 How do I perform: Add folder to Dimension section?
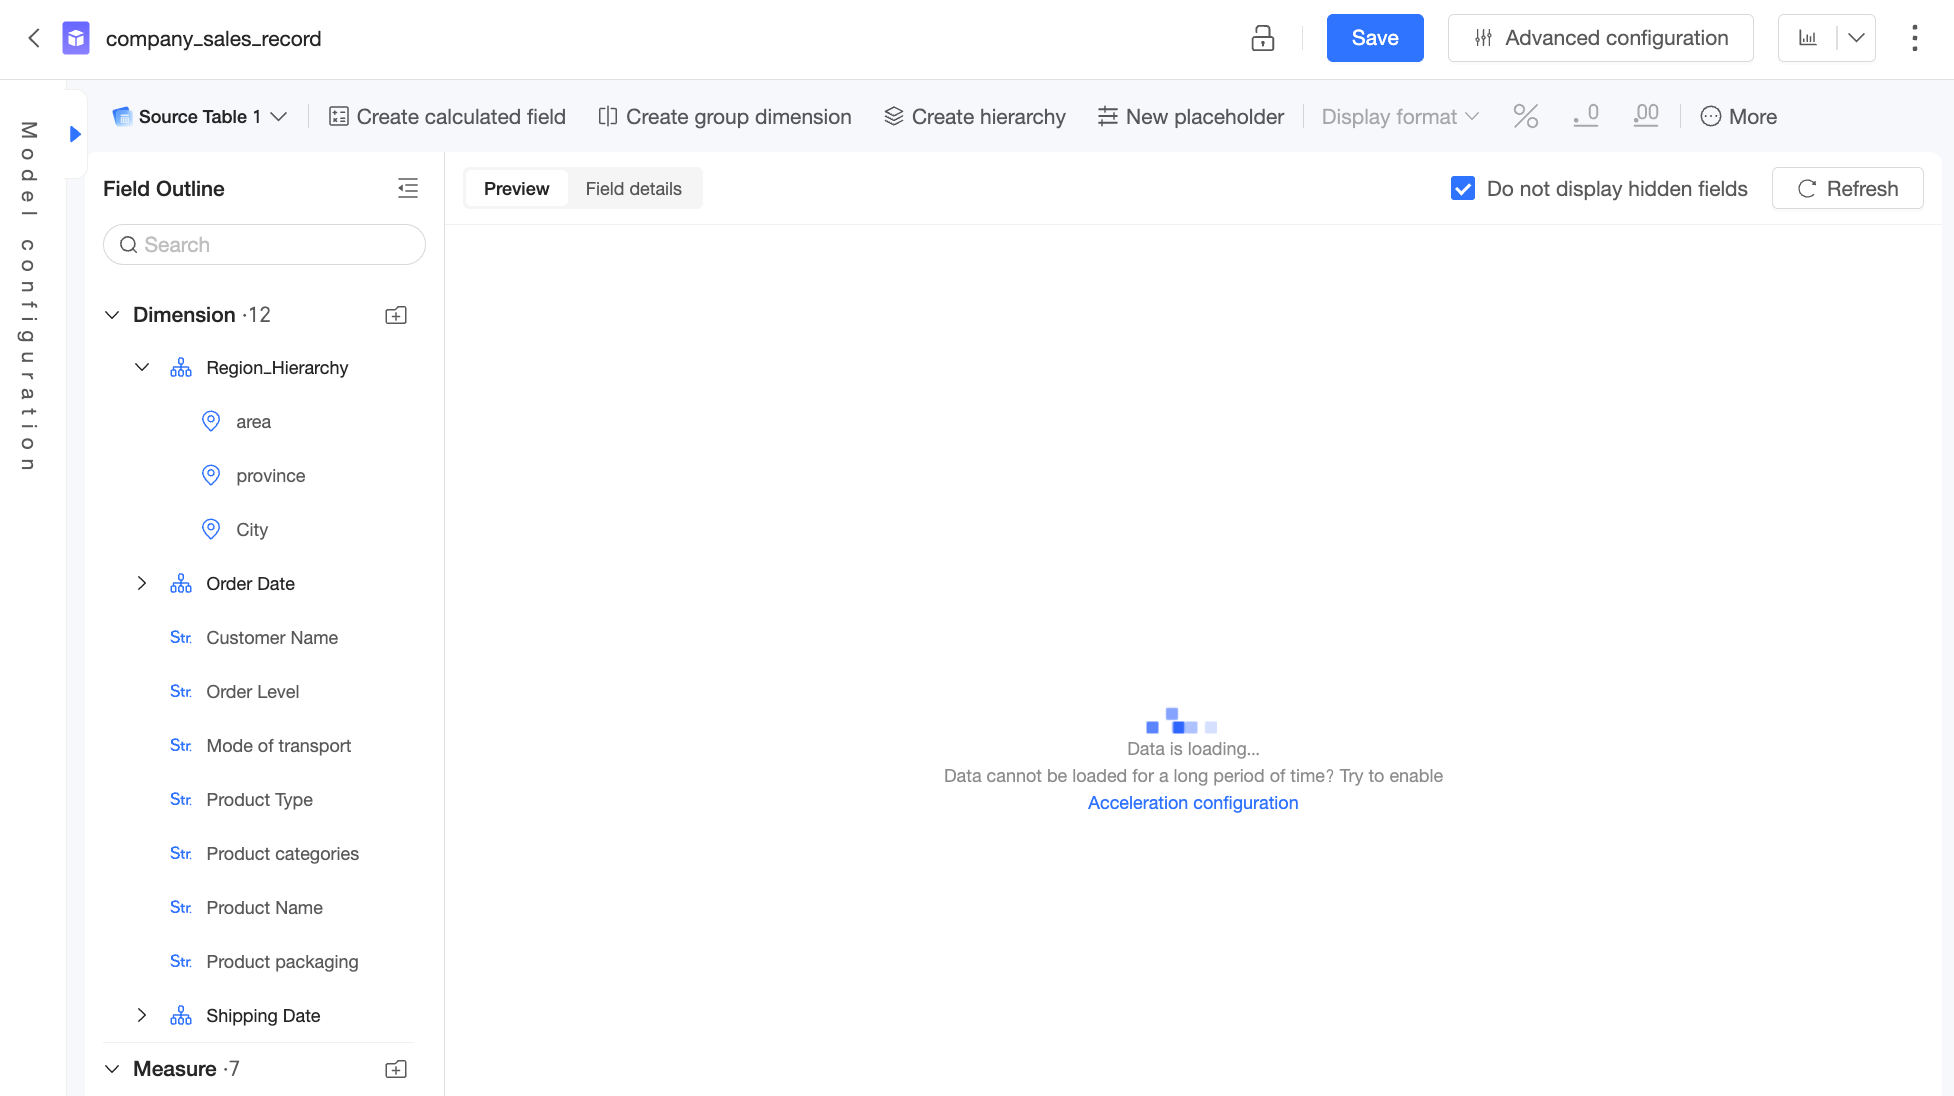point(396,315)
